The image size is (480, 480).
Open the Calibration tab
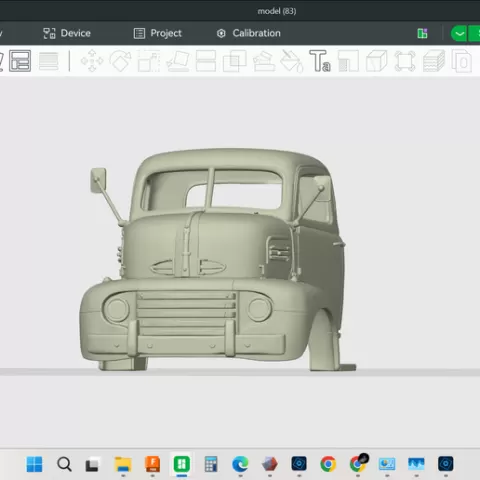point(248,33)
